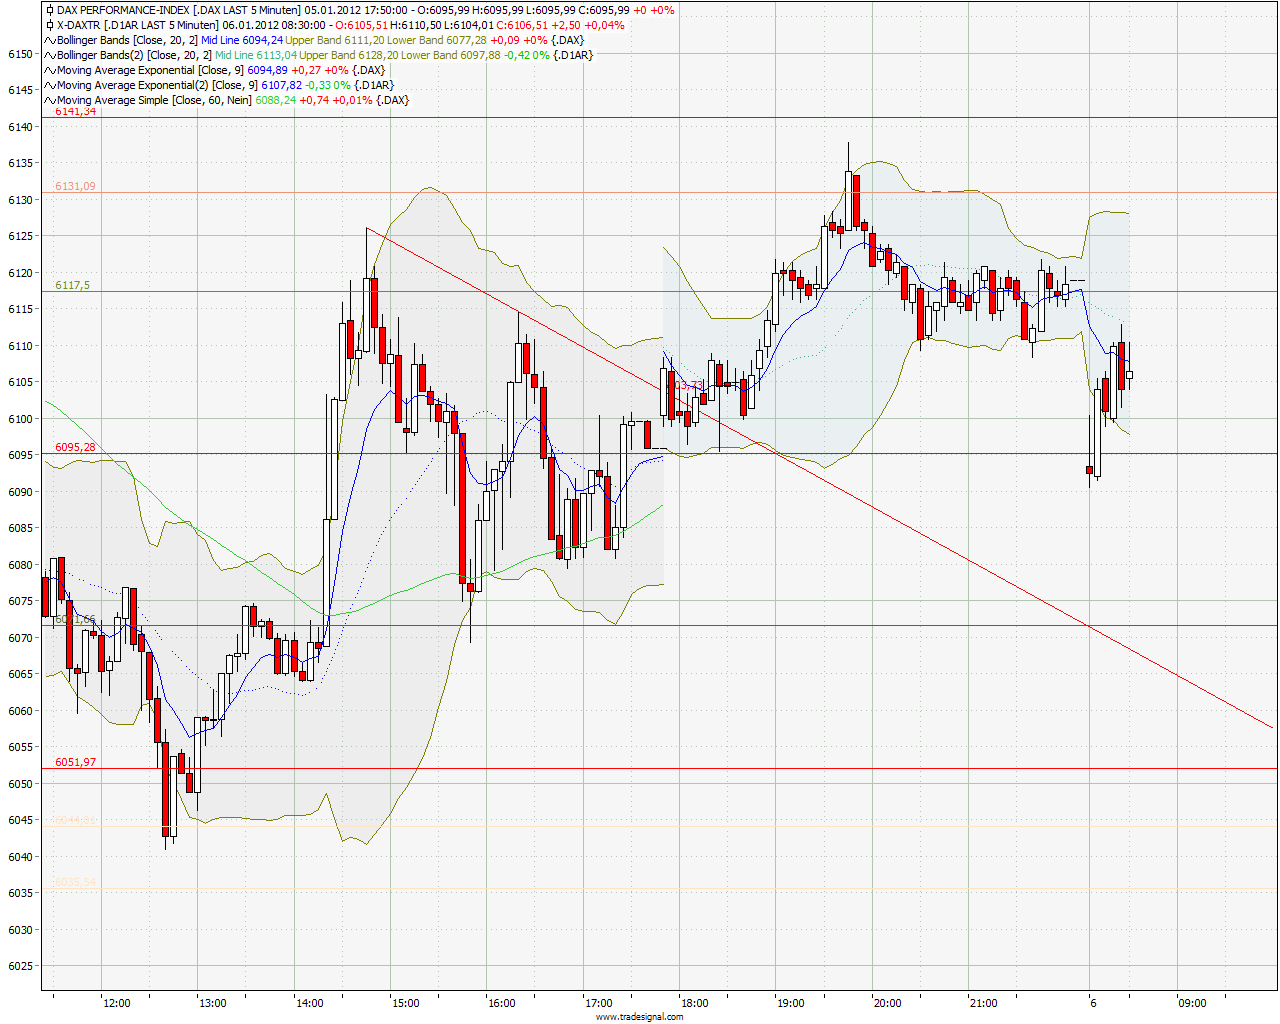Click the Moving Average Exponential(2) curve icon
The height and width of the screenshot is (1024, 1280).
(47, 85)
